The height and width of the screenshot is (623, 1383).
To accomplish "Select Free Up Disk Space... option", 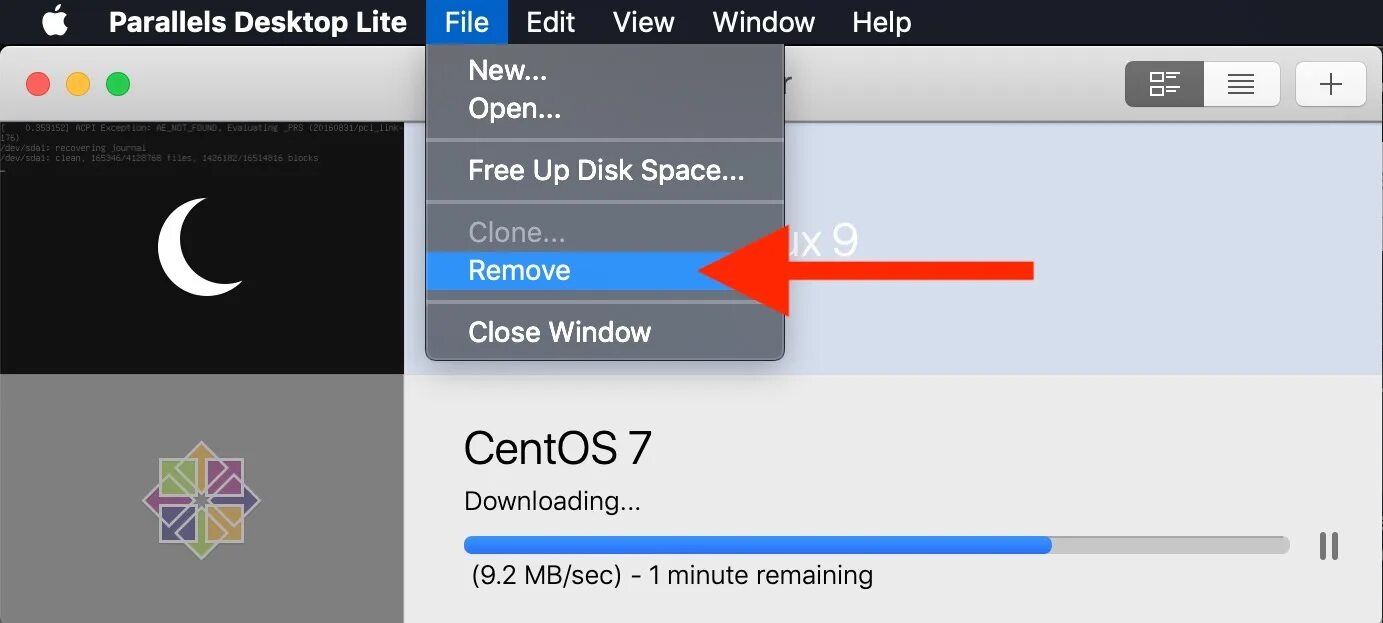I will [605, 170].
